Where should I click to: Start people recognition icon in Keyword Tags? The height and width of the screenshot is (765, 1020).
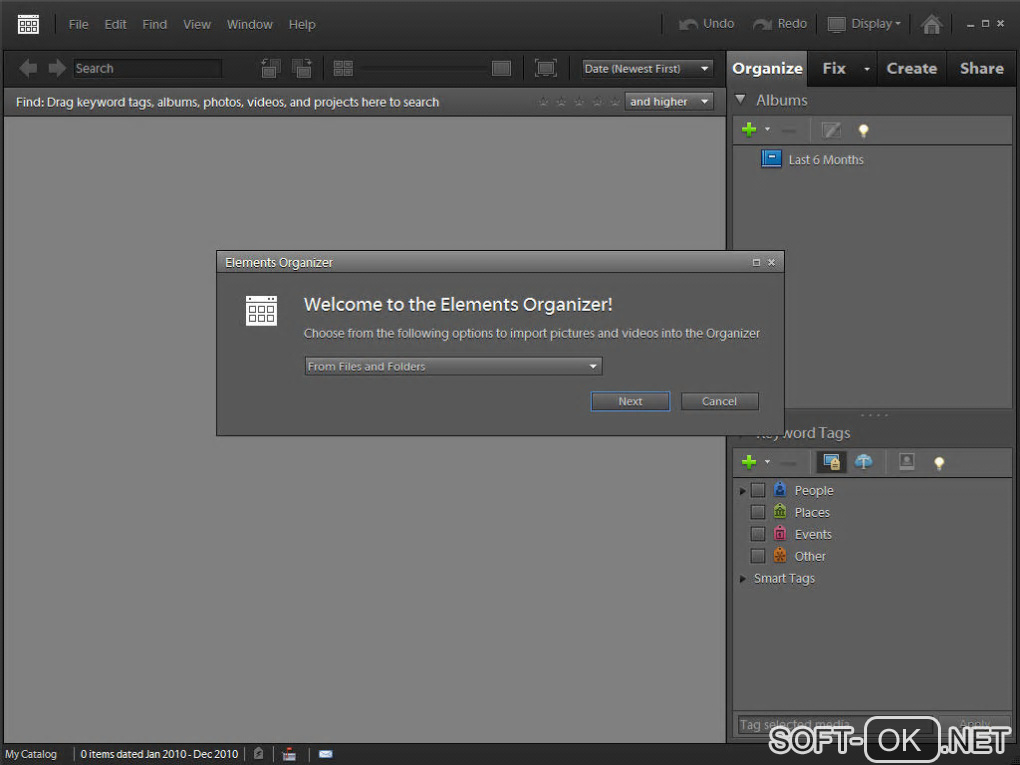[x=906, y=462]
